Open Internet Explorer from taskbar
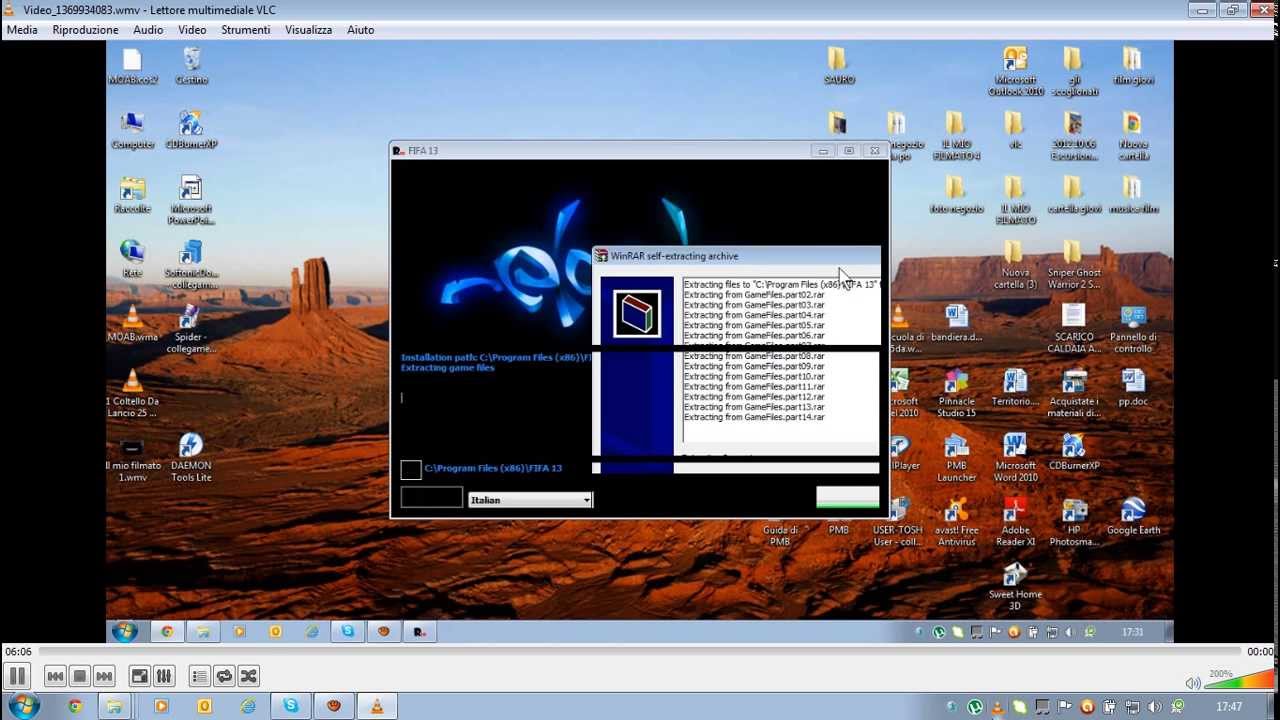Image resolution: width=1280 pixels, height=720 pixels. point(248,706)
